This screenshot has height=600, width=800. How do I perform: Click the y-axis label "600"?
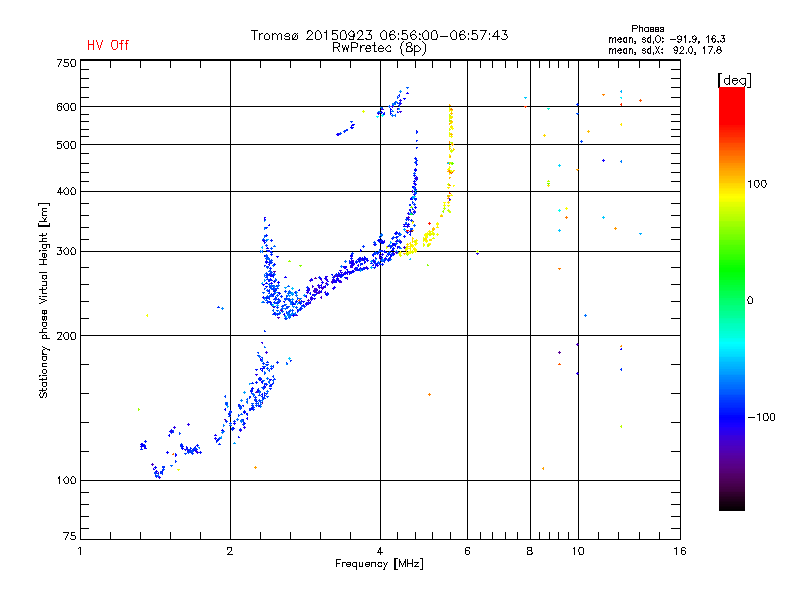pos(66,107)
